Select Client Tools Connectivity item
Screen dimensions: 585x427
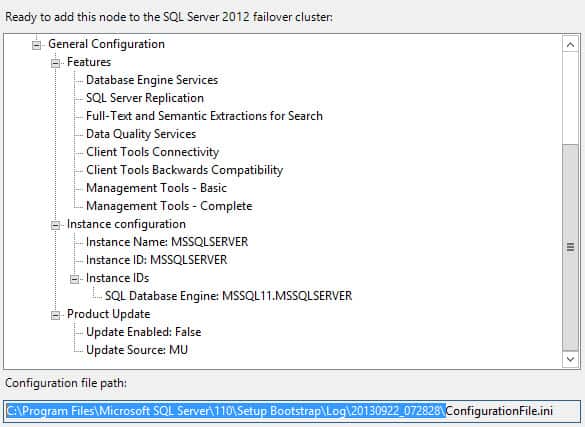152,152
